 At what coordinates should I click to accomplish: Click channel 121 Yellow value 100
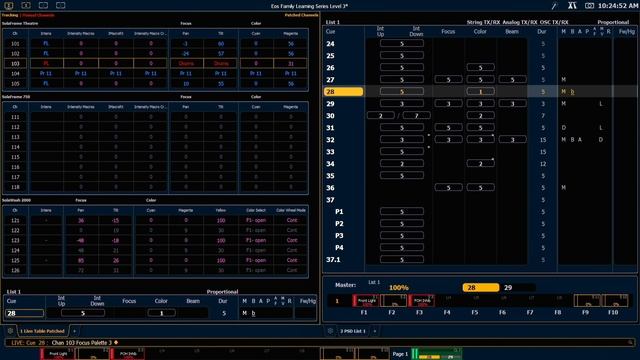tap(221, 220)
